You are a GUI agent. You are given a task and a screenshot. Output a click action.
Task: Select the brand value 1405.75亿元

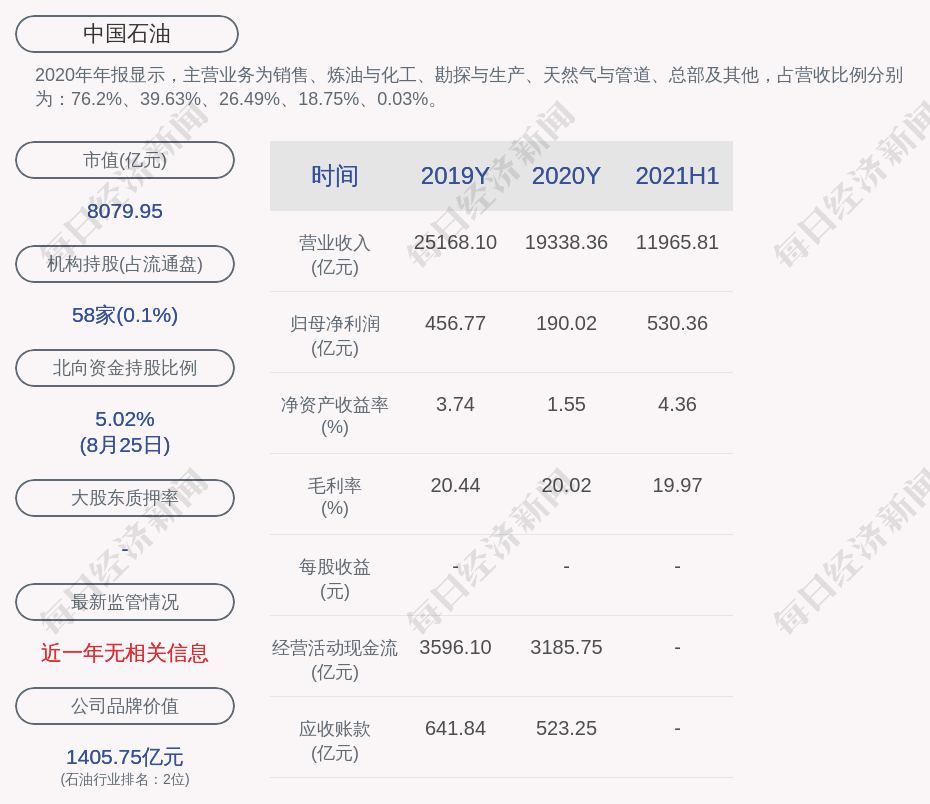[125, 757]
